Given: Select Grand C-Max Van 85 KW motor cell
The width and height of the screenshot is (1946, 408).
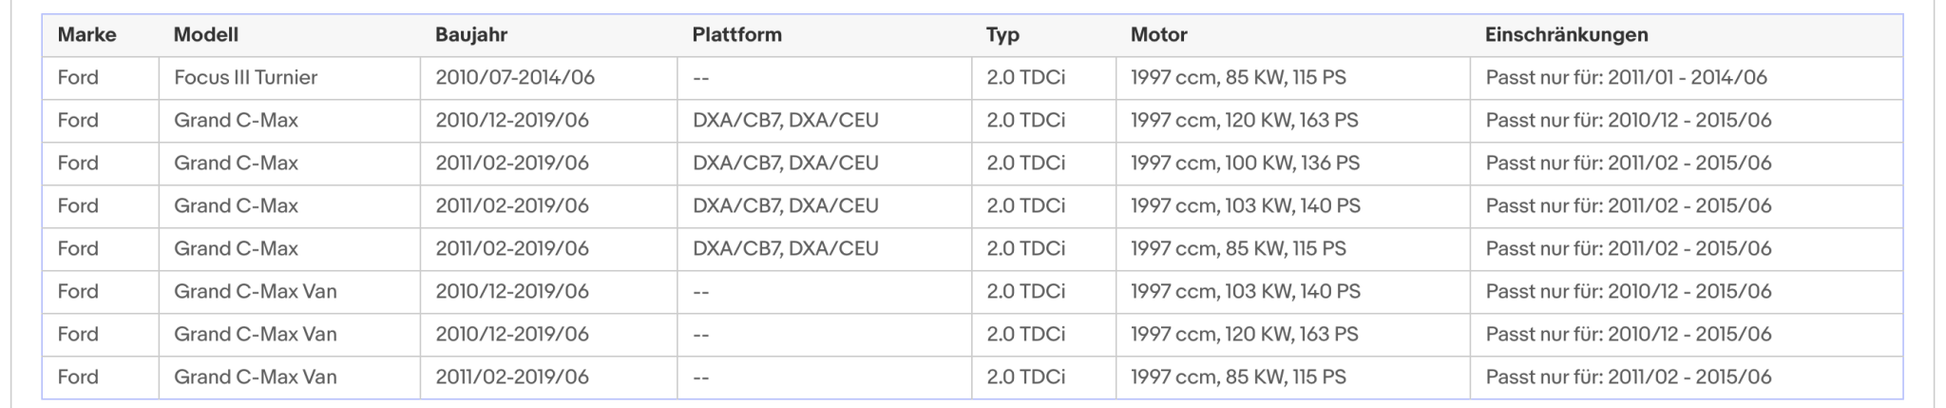Looking at the screenshot, I should point(1293,377).
